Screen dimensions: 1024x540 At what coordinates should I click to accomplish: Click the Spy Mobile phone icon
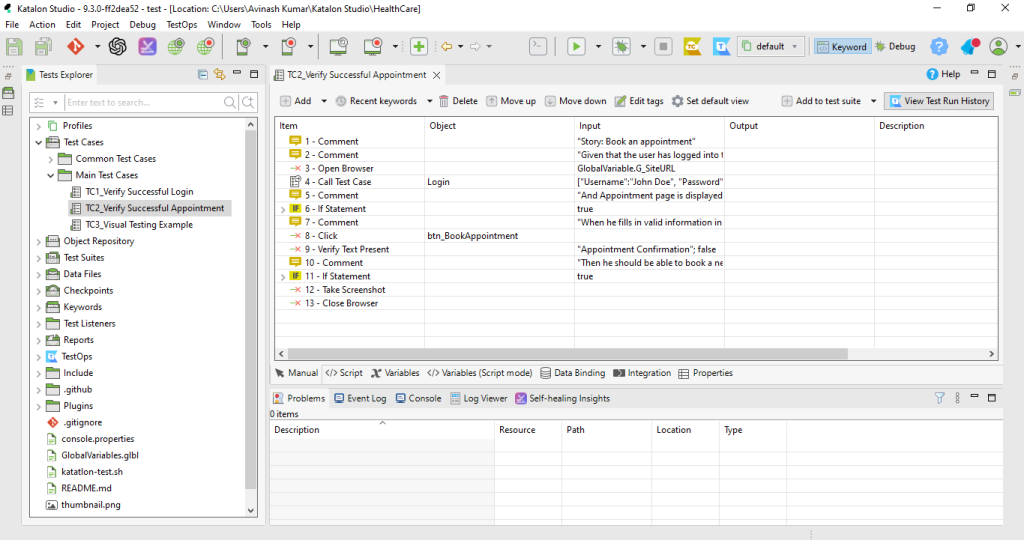[x=244, y=46]
